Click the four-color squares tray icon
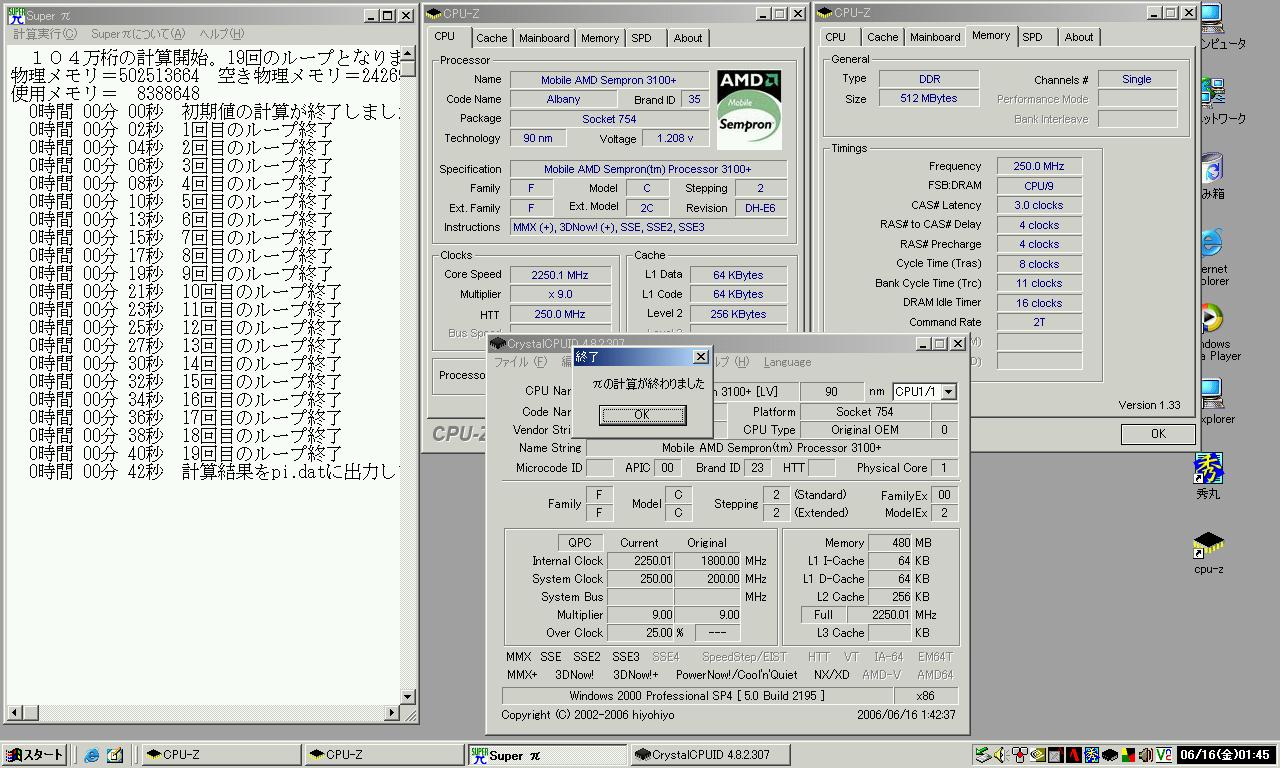Viewport: 1280px width, 768px height. pos(1128,755)
